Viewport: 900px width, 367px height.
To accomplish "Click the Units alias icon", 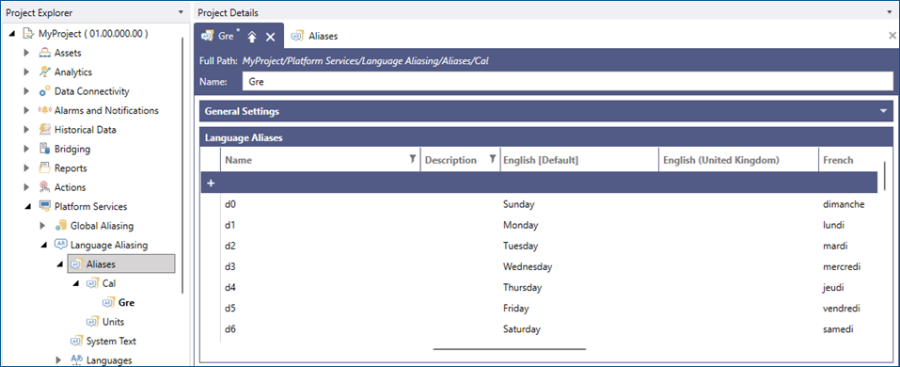I will point(92,322).
